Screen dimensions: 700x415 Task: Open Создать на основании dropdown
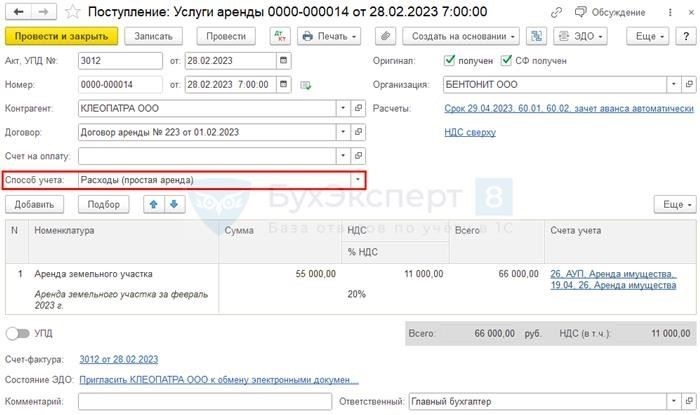coord(461,36)
